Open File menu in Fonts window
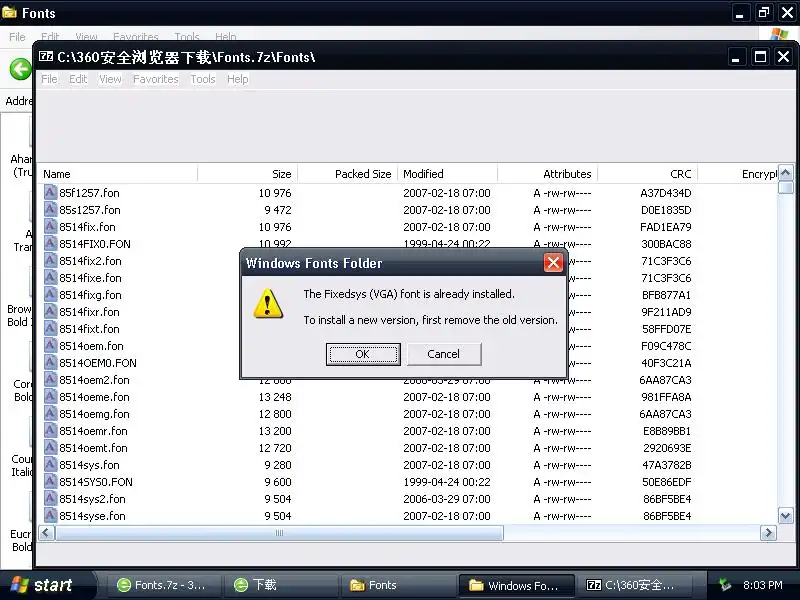This screenshot has width=800, height=600. (17, 37)
